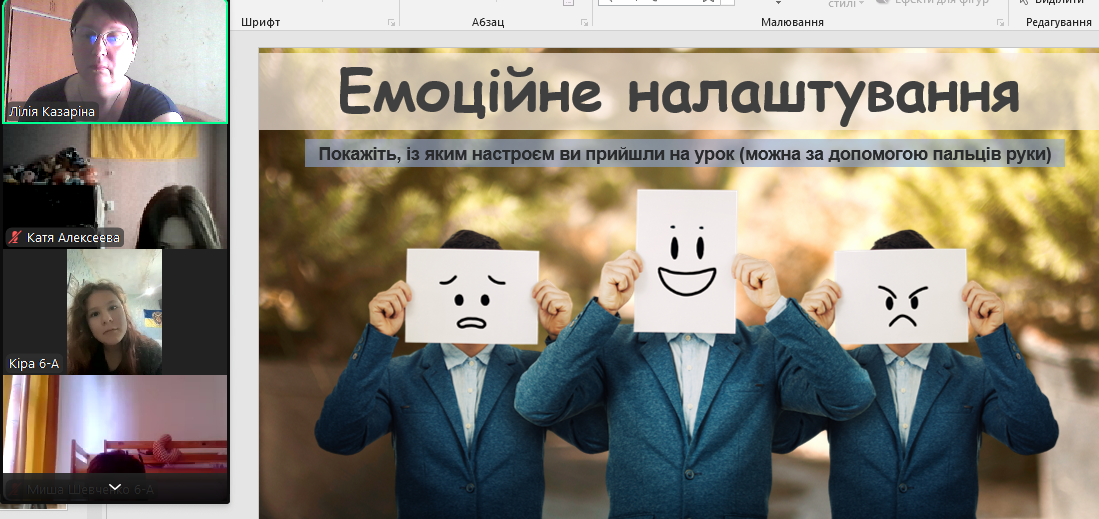Select the angry face paper on the slide
This screenshot has height=519, width=1099.
(901, 297)
